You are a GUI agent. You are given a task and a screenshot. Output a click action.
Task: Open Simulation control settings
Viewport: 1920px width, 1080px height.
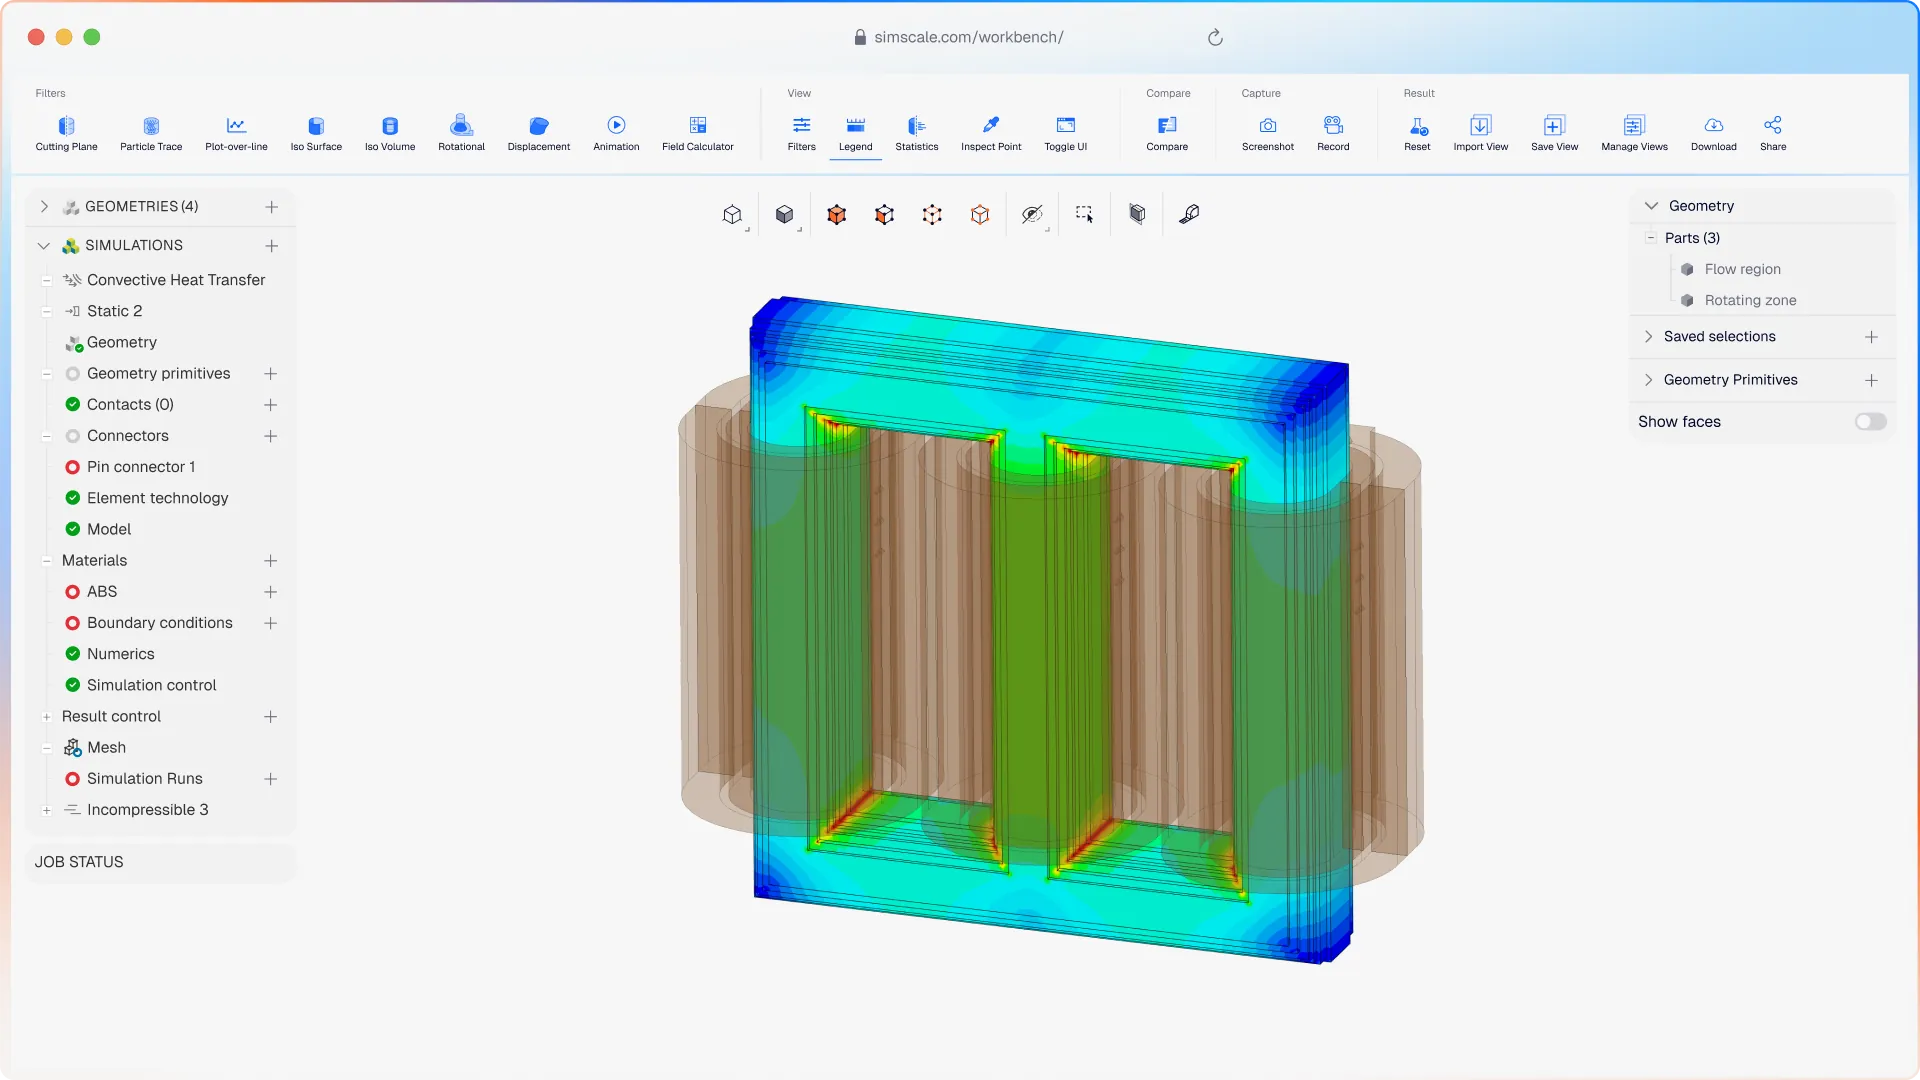click(x=151, y=685)
